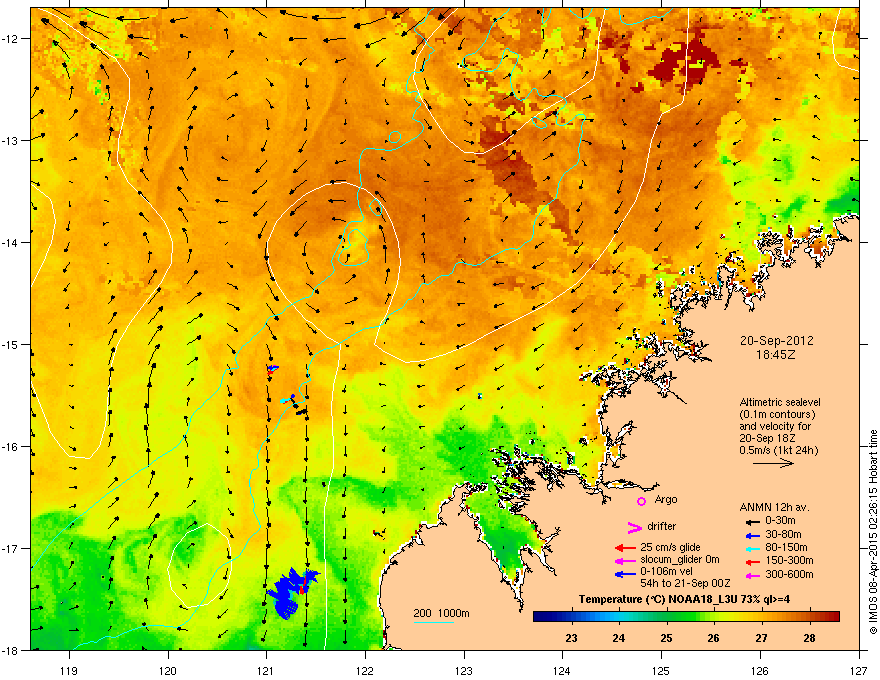Click the drifter legend label
Screen dimensions: 880x680
click(x=662, y=526)
